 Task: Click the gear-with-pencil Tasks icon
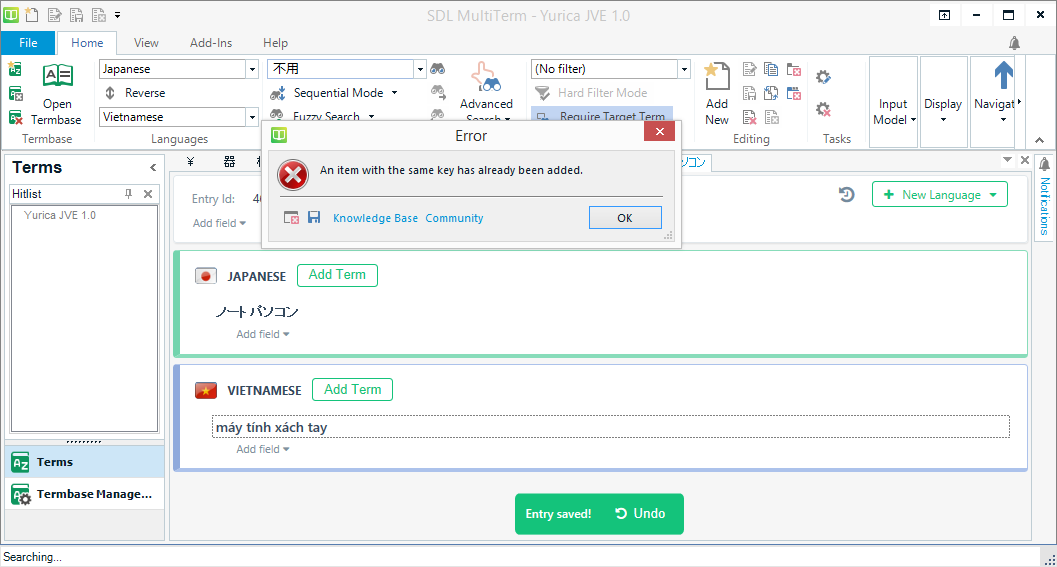click(x=823, y=77)
